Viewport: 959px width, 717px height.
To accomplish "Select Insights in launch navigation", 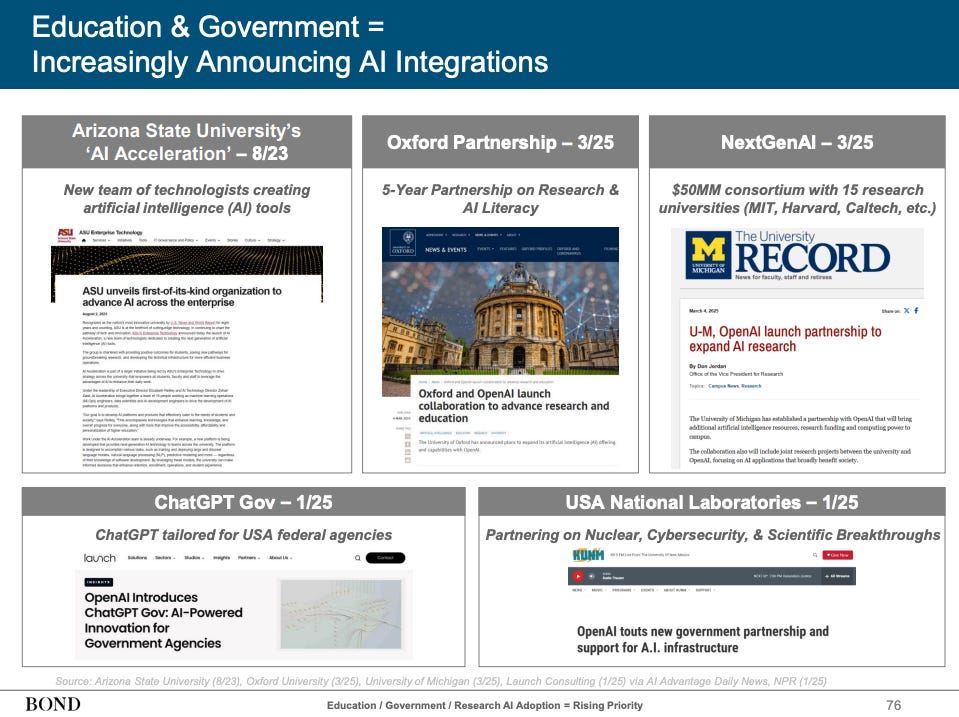I will 221,558.
